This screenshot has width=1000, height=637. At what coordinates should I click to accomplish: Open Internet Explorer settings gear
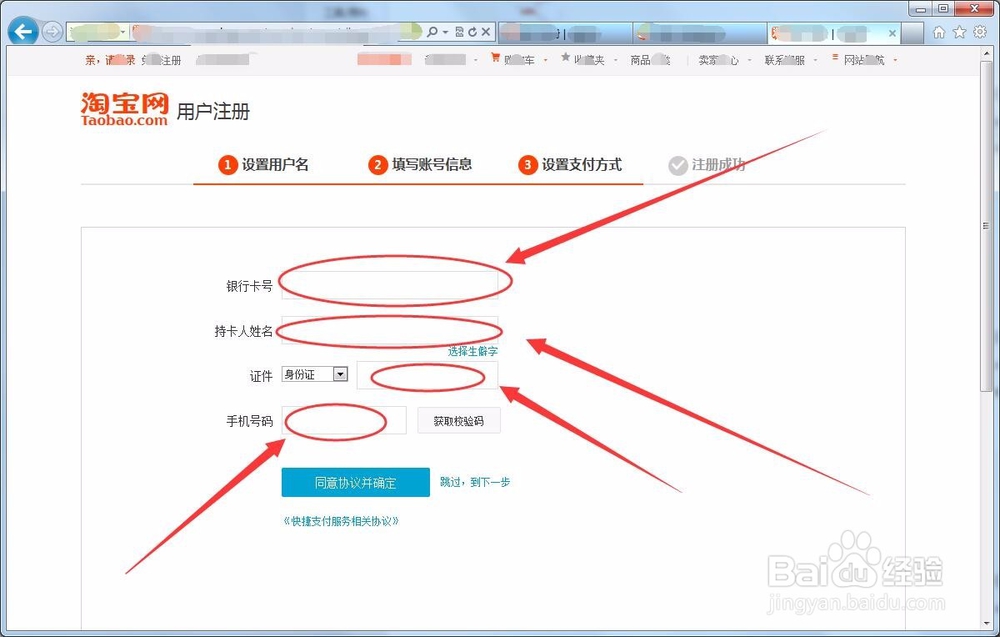coord(978,31)
